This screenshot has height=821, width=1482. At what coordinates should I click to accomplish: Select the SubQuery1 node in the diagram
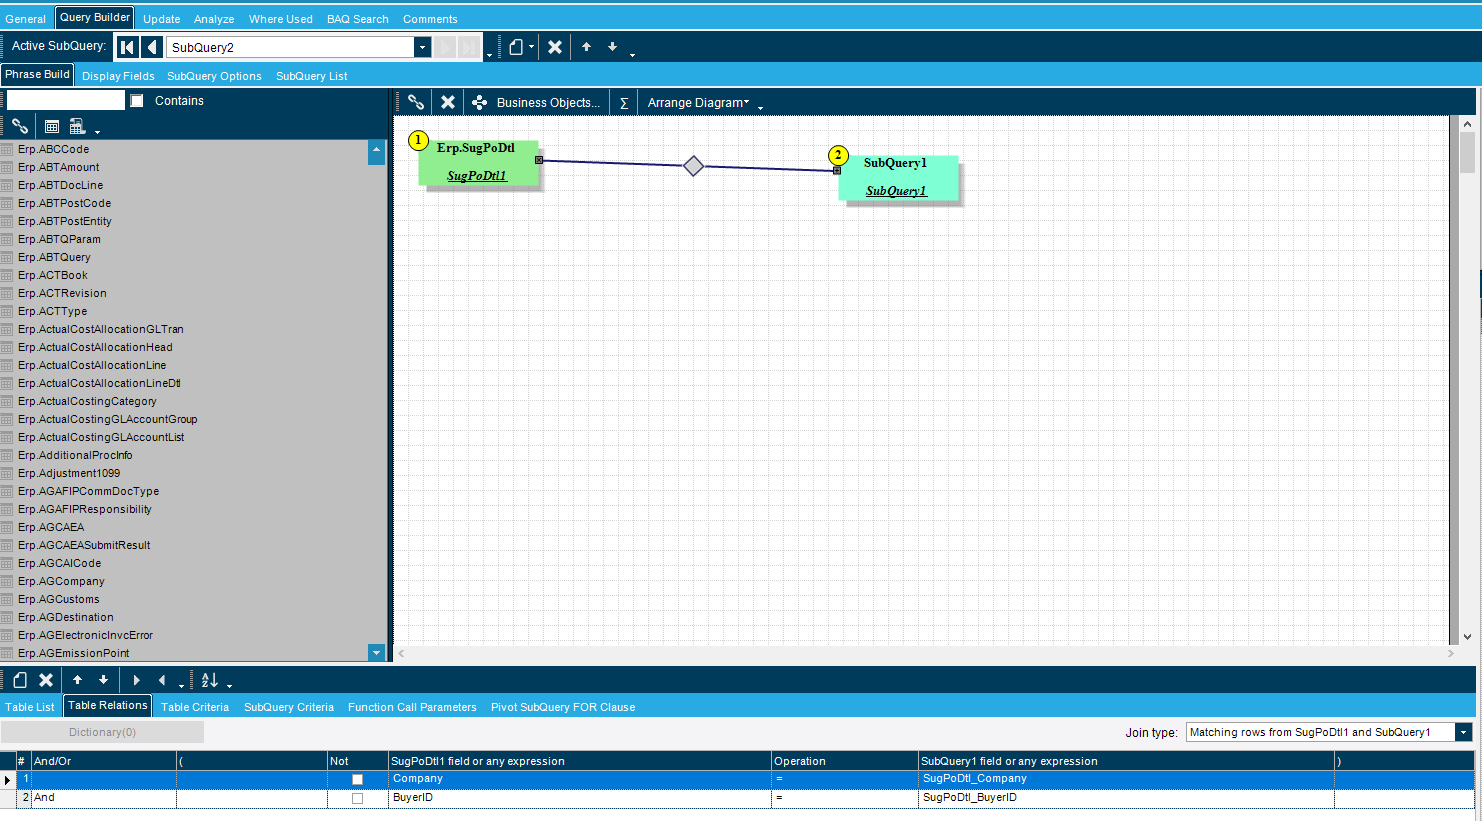tap(898, 178)
